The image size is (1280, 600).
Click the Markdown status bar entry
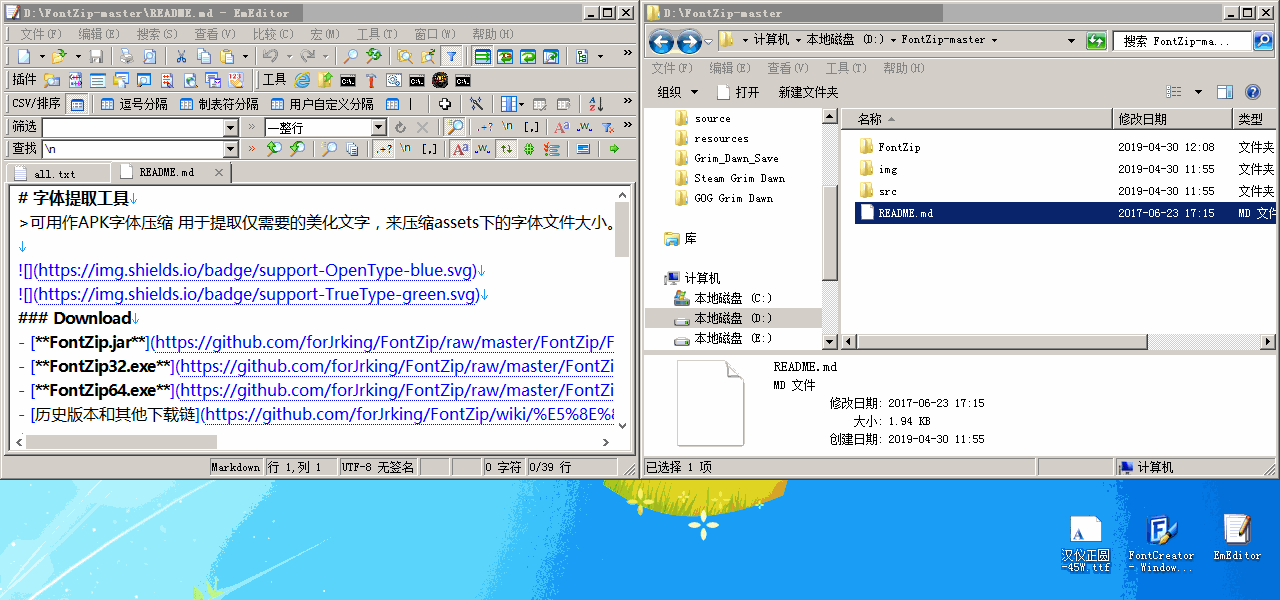(x=236, y=467)
